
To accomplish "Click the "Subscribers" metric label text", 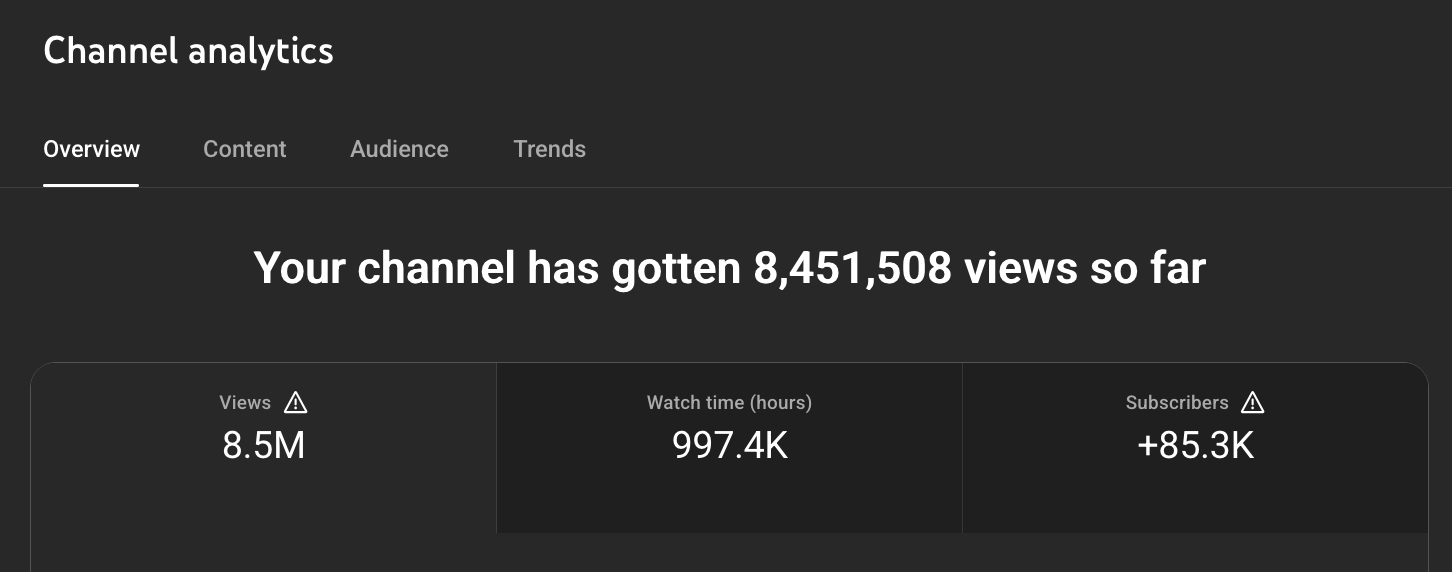I will (1176, 403).
